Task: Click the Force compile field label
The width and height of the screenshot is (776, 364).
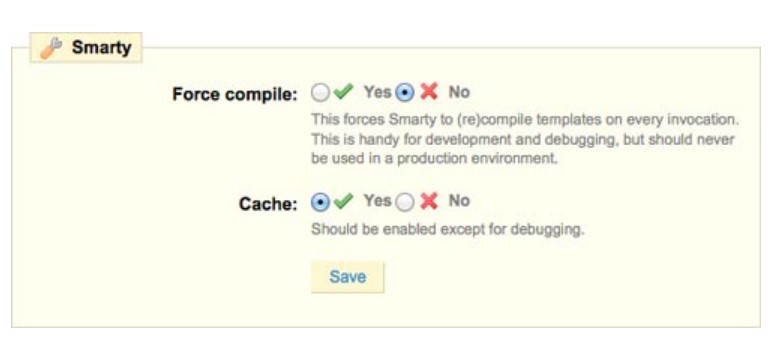Action: (x=235, y=94)
